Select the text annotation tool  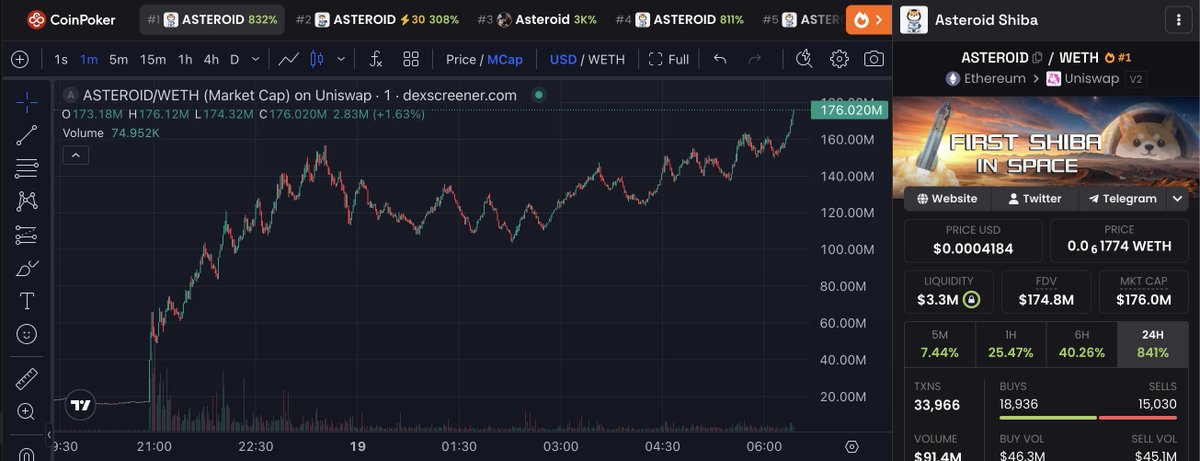pyautogui.click(x=27, y=301)
